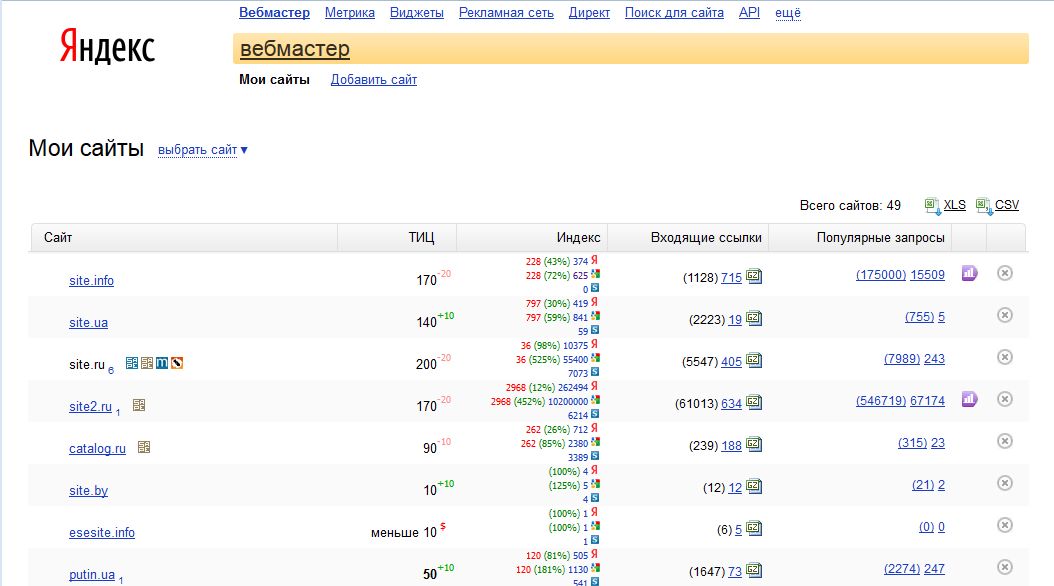Click incoming links count 634
The width and height of the screenshot is (1054, 586).
pos(731,404)
